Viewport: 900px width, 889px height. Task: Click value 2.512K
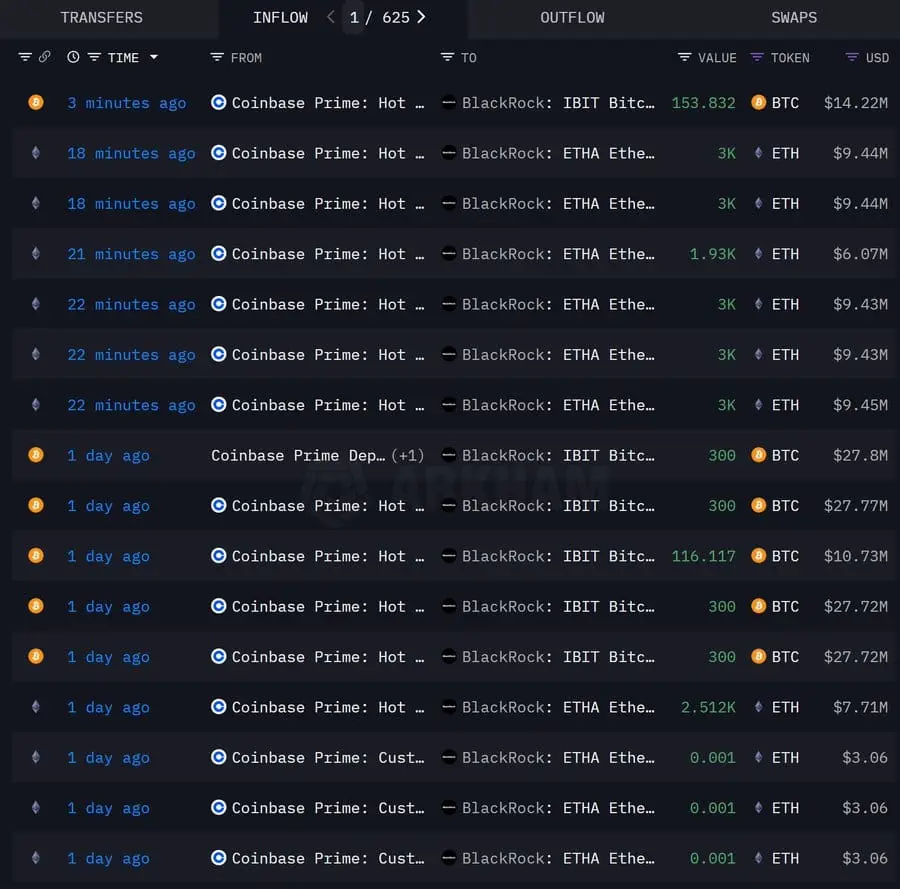[708, 707]
